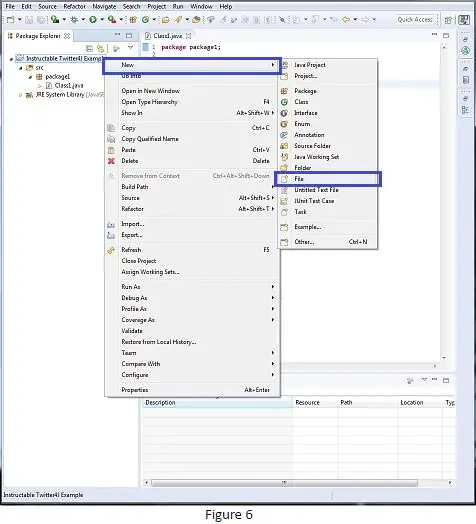Click Collapse All in Package Explorer
Image resolution: width=476 pixels, height=524 pixels.
89,48
